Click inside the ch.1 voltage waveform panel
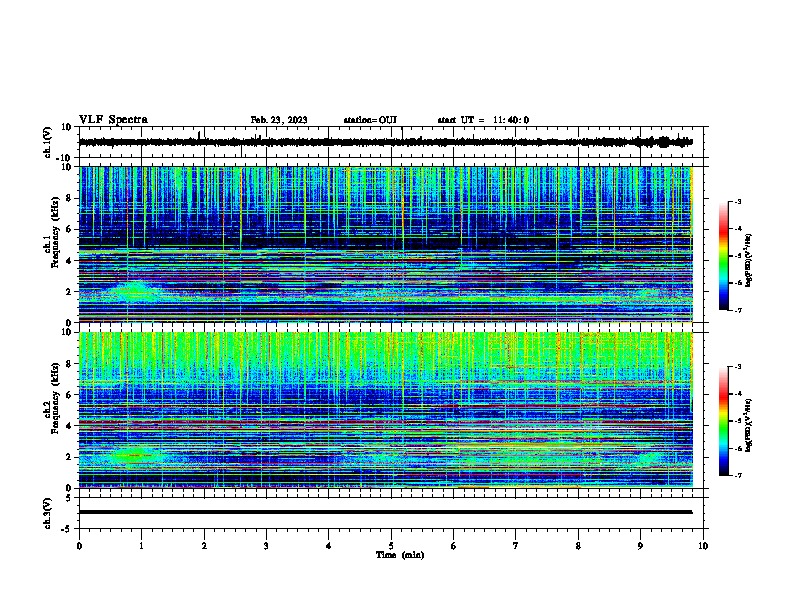Image resolution: width=792 pixels, height=612 pixels. [x=393, y=142]
